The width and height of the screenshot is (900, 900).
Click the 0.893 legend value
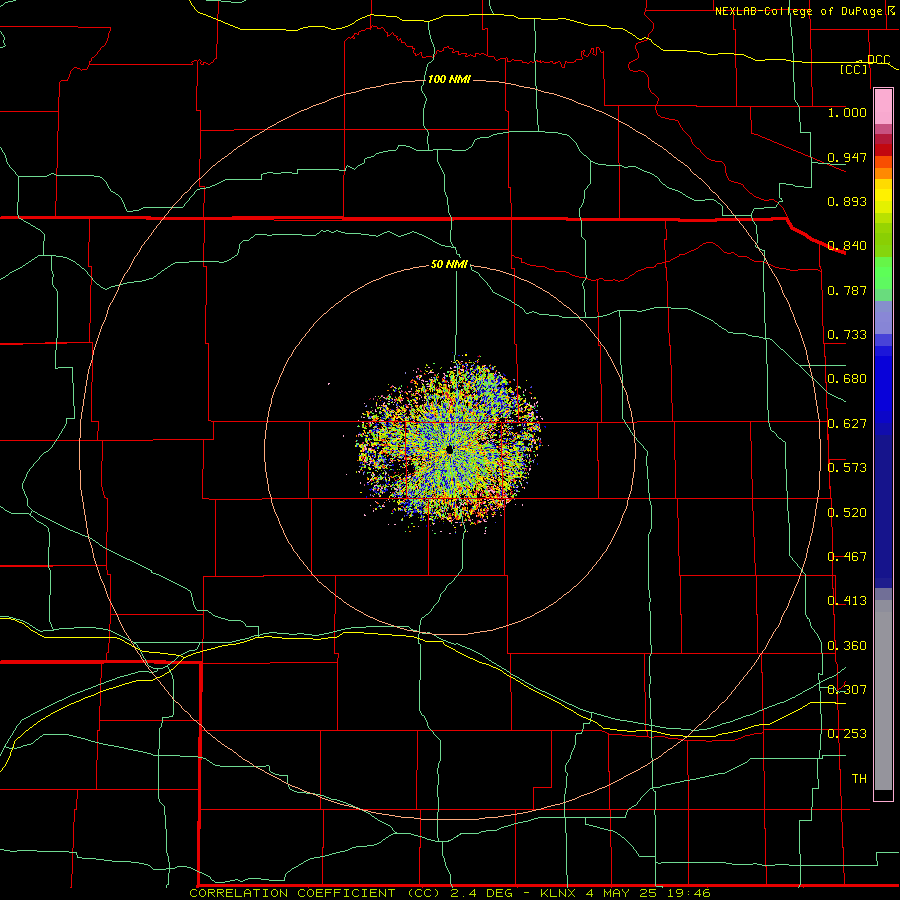coord(847,201)
